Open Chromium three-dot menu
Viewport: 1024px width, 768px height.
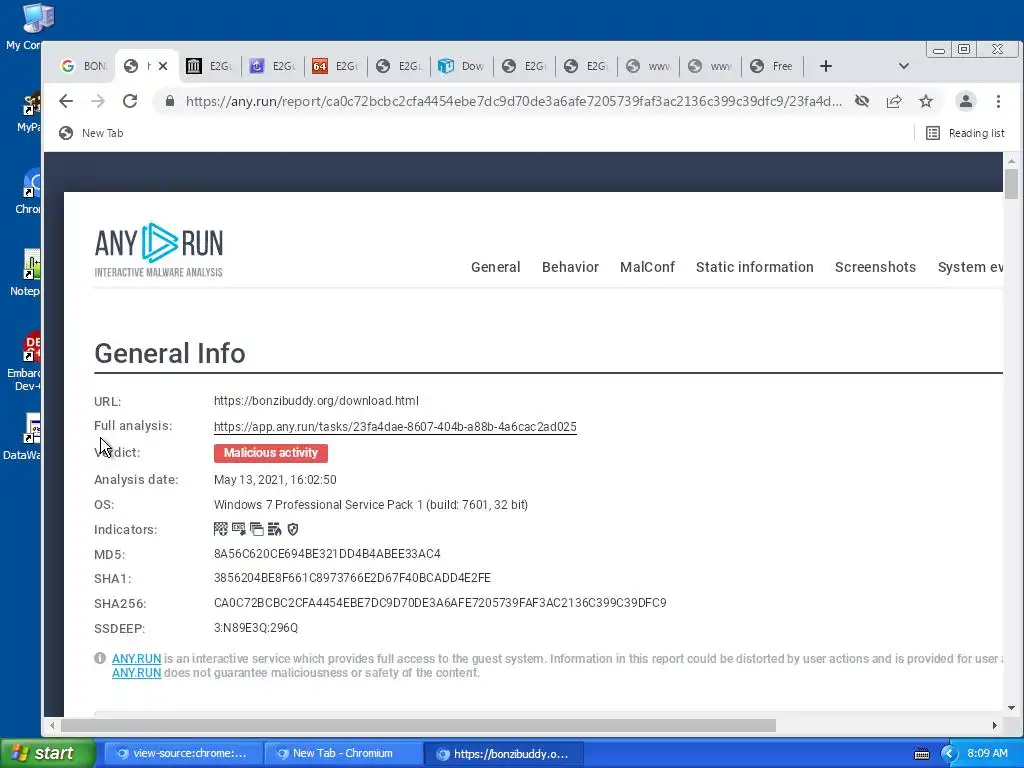(x=998, y=101)
